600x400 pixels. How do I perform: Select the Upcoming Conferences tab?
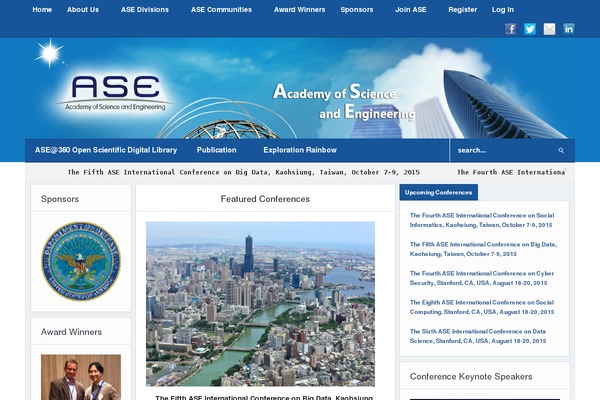coord(439,192)
